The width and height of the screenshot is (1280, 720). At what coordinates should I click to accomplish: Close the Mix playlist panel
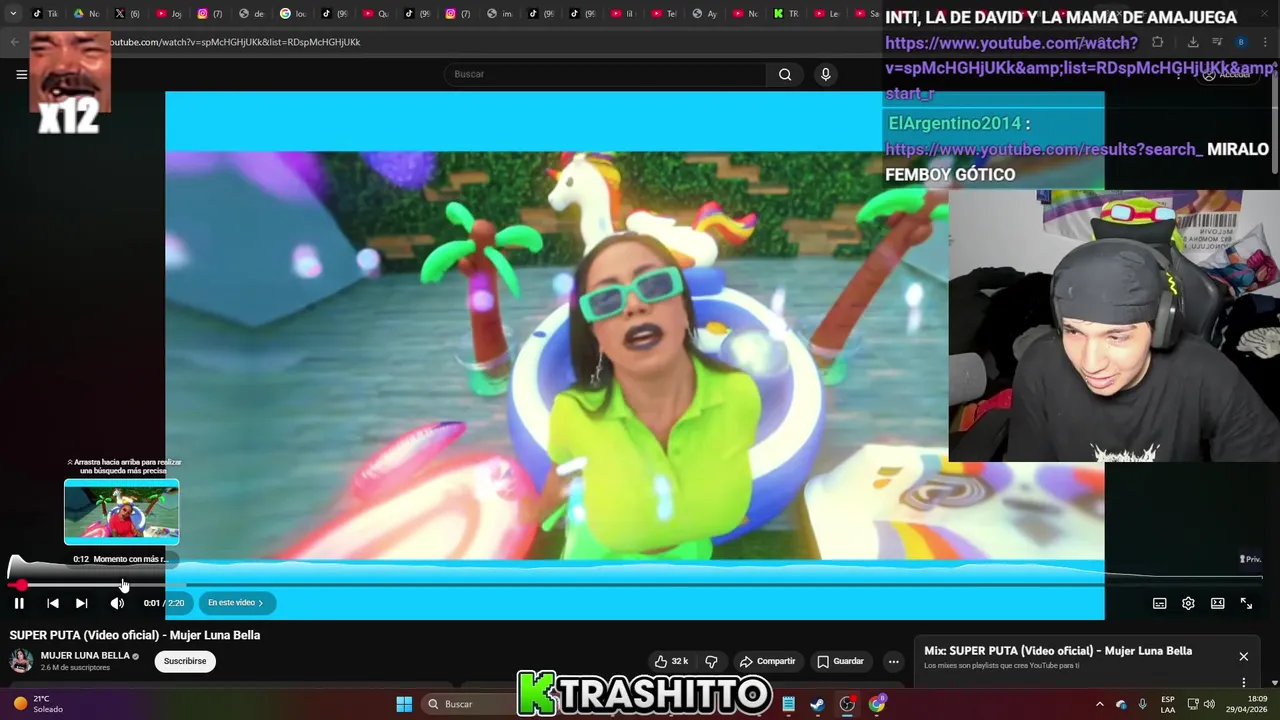(1243, 656)
